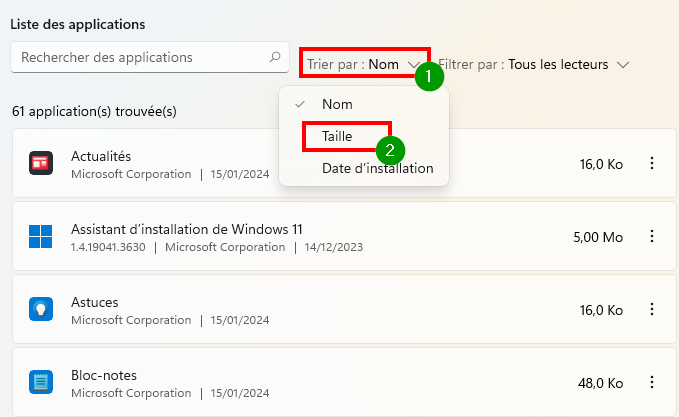Screen dimensions: 679x417
Task: Click the Astuces lightbulb icon
Action: click(41, 309)
